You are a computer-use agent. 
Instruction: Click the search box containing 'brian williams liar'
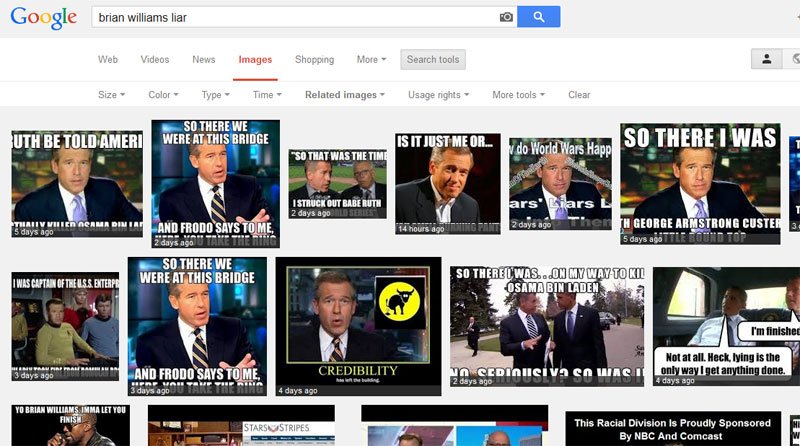click(x=305, y=17)
